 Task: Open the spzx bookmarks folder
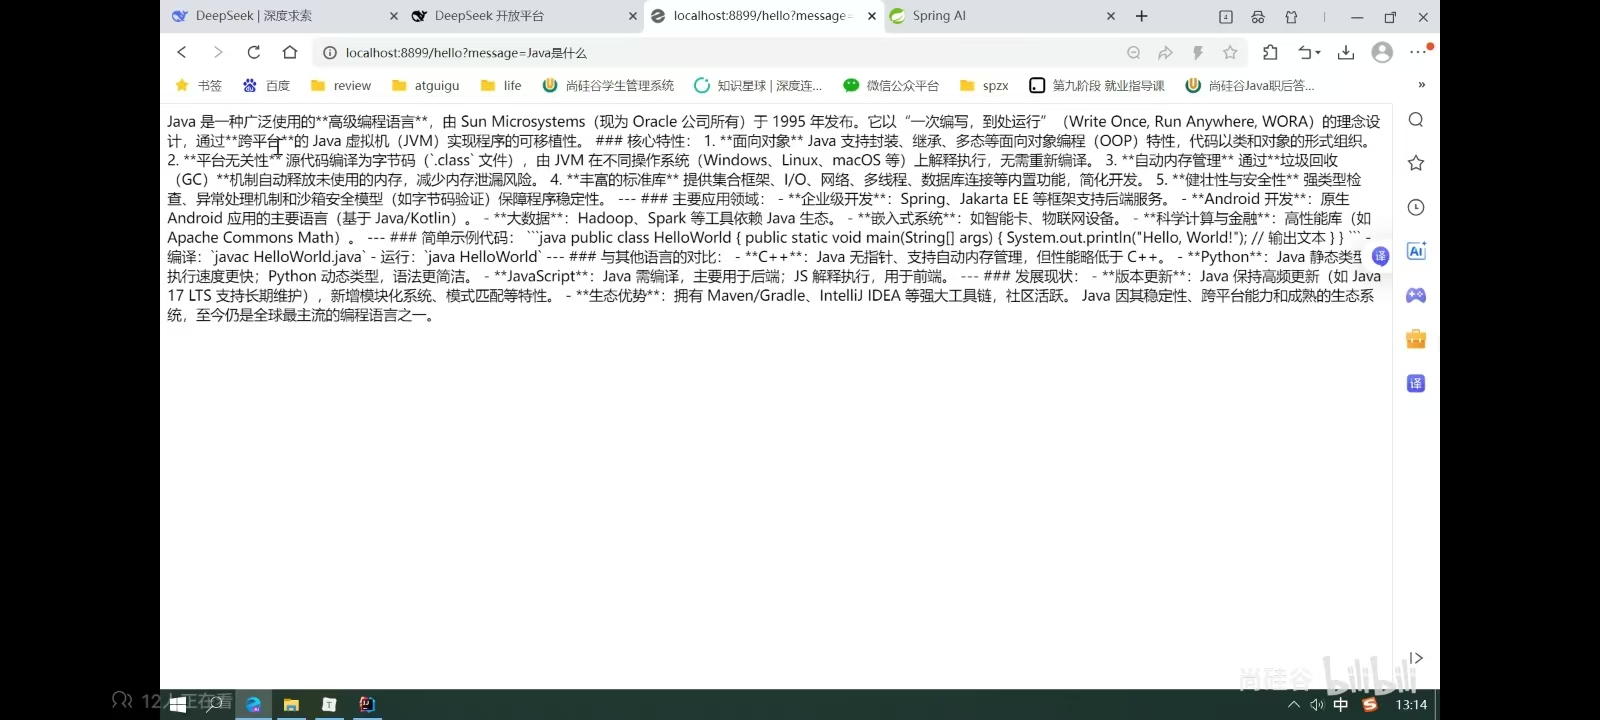tap(984, 85)
